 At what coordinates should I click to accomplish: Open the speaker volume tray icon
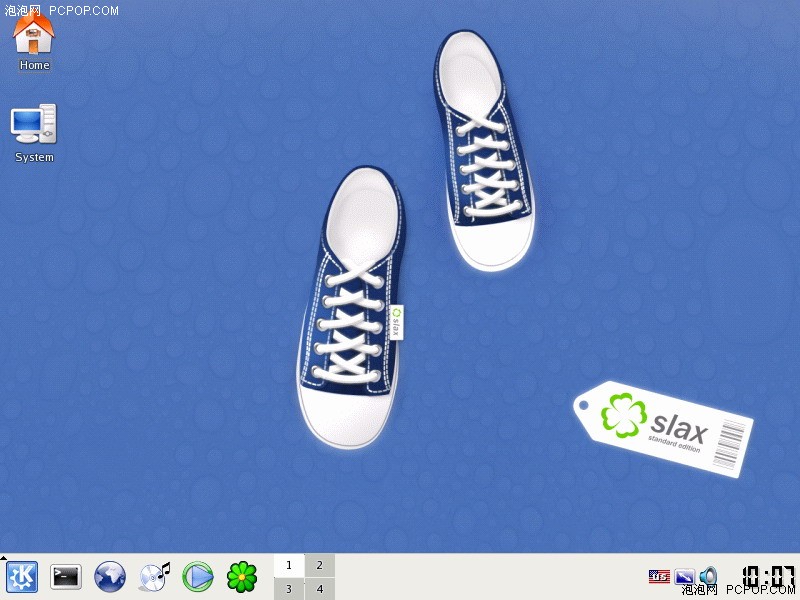pos(708,576)
